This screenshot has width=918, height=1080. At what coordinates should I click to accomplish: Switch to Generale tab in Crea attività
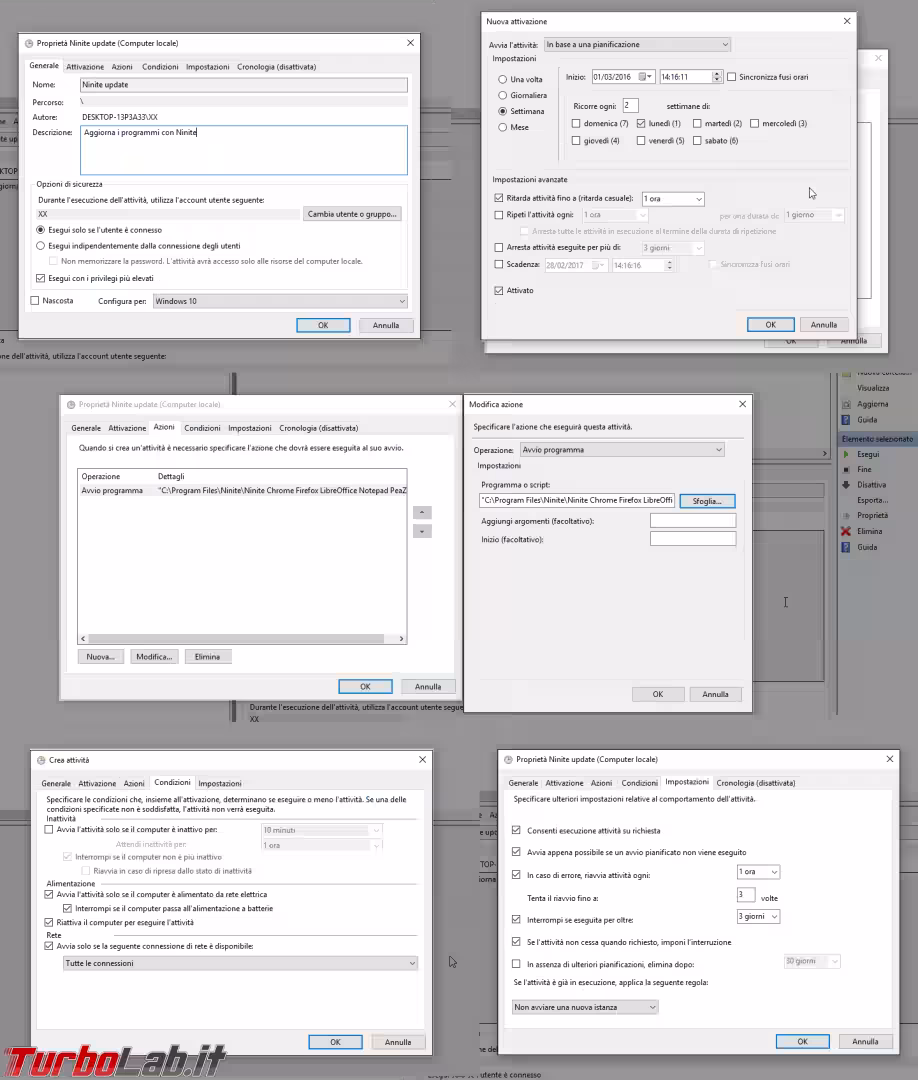pyautogui.click(x=56, y=783)
